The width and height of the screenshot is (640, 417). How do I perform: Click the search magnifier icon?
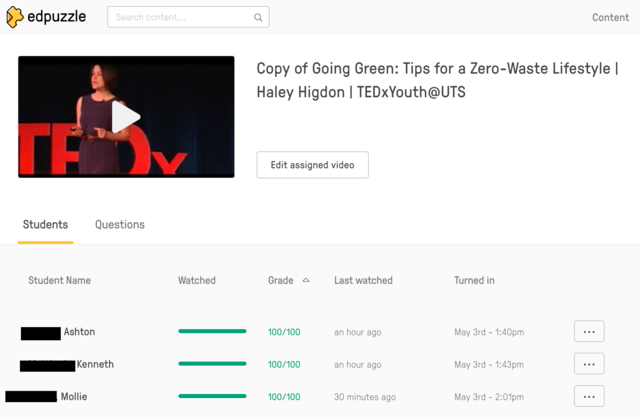click(258, 17)
